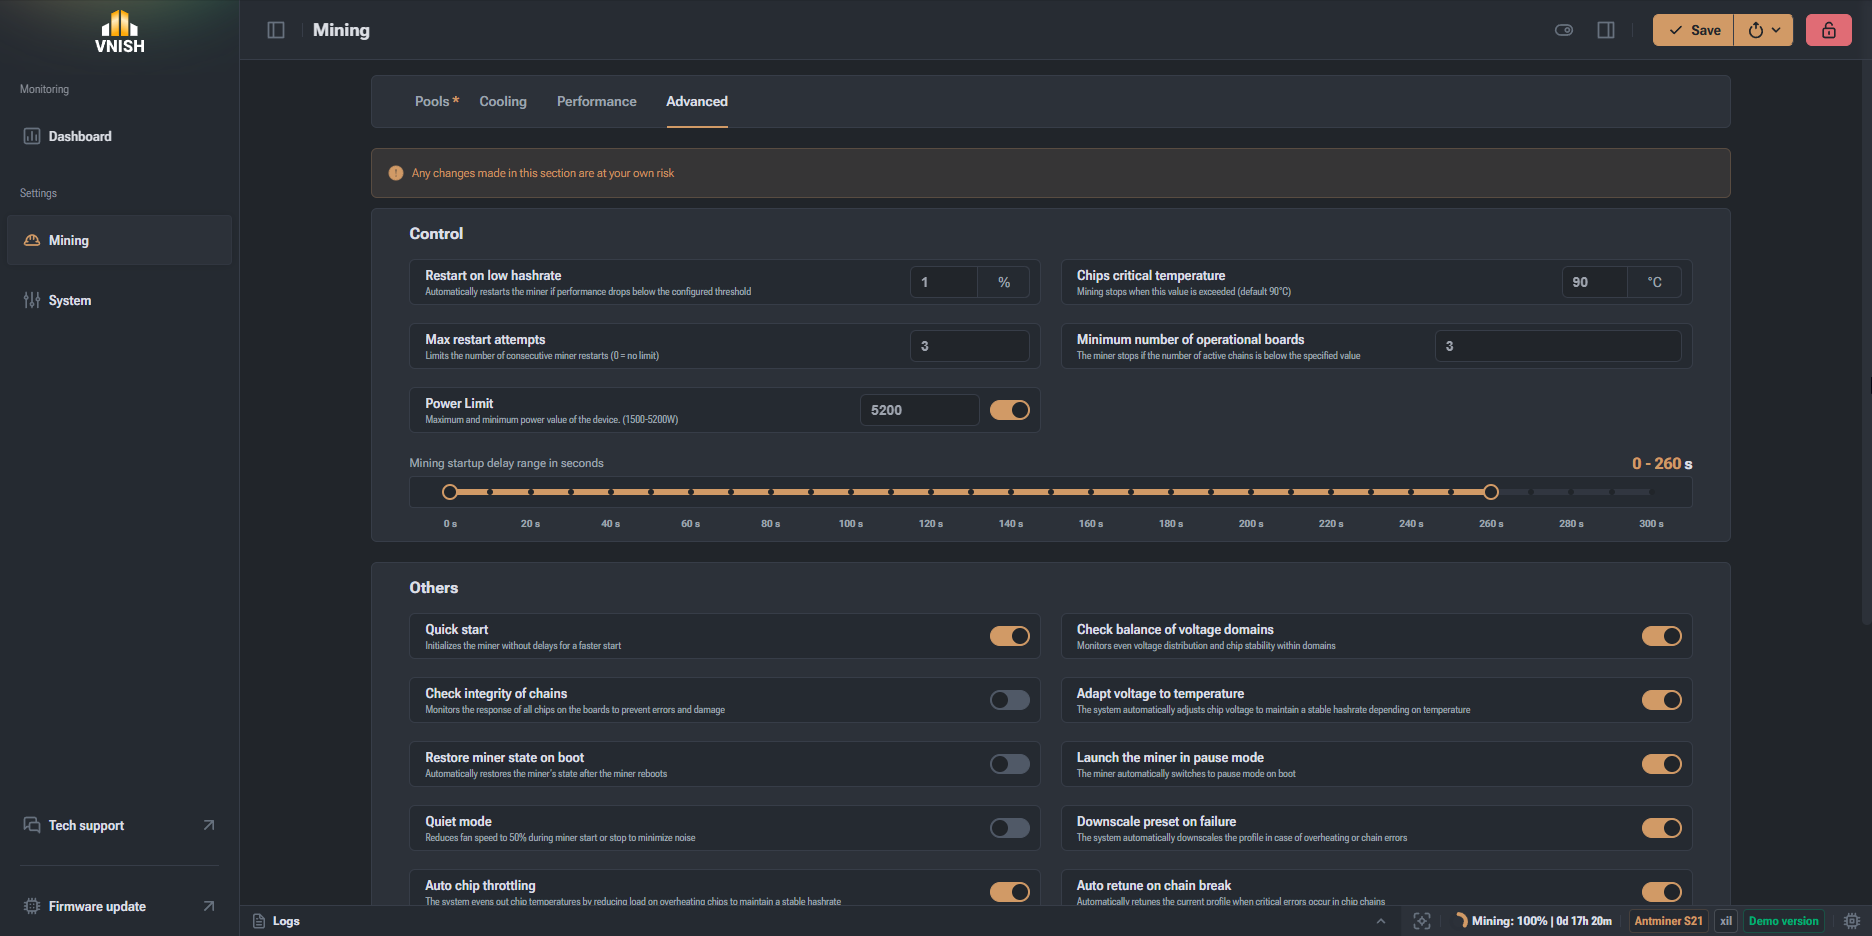The image size is (1872, 936).
Task: Click the locate-device scan icon in status bar
Action: point(1422,921)
